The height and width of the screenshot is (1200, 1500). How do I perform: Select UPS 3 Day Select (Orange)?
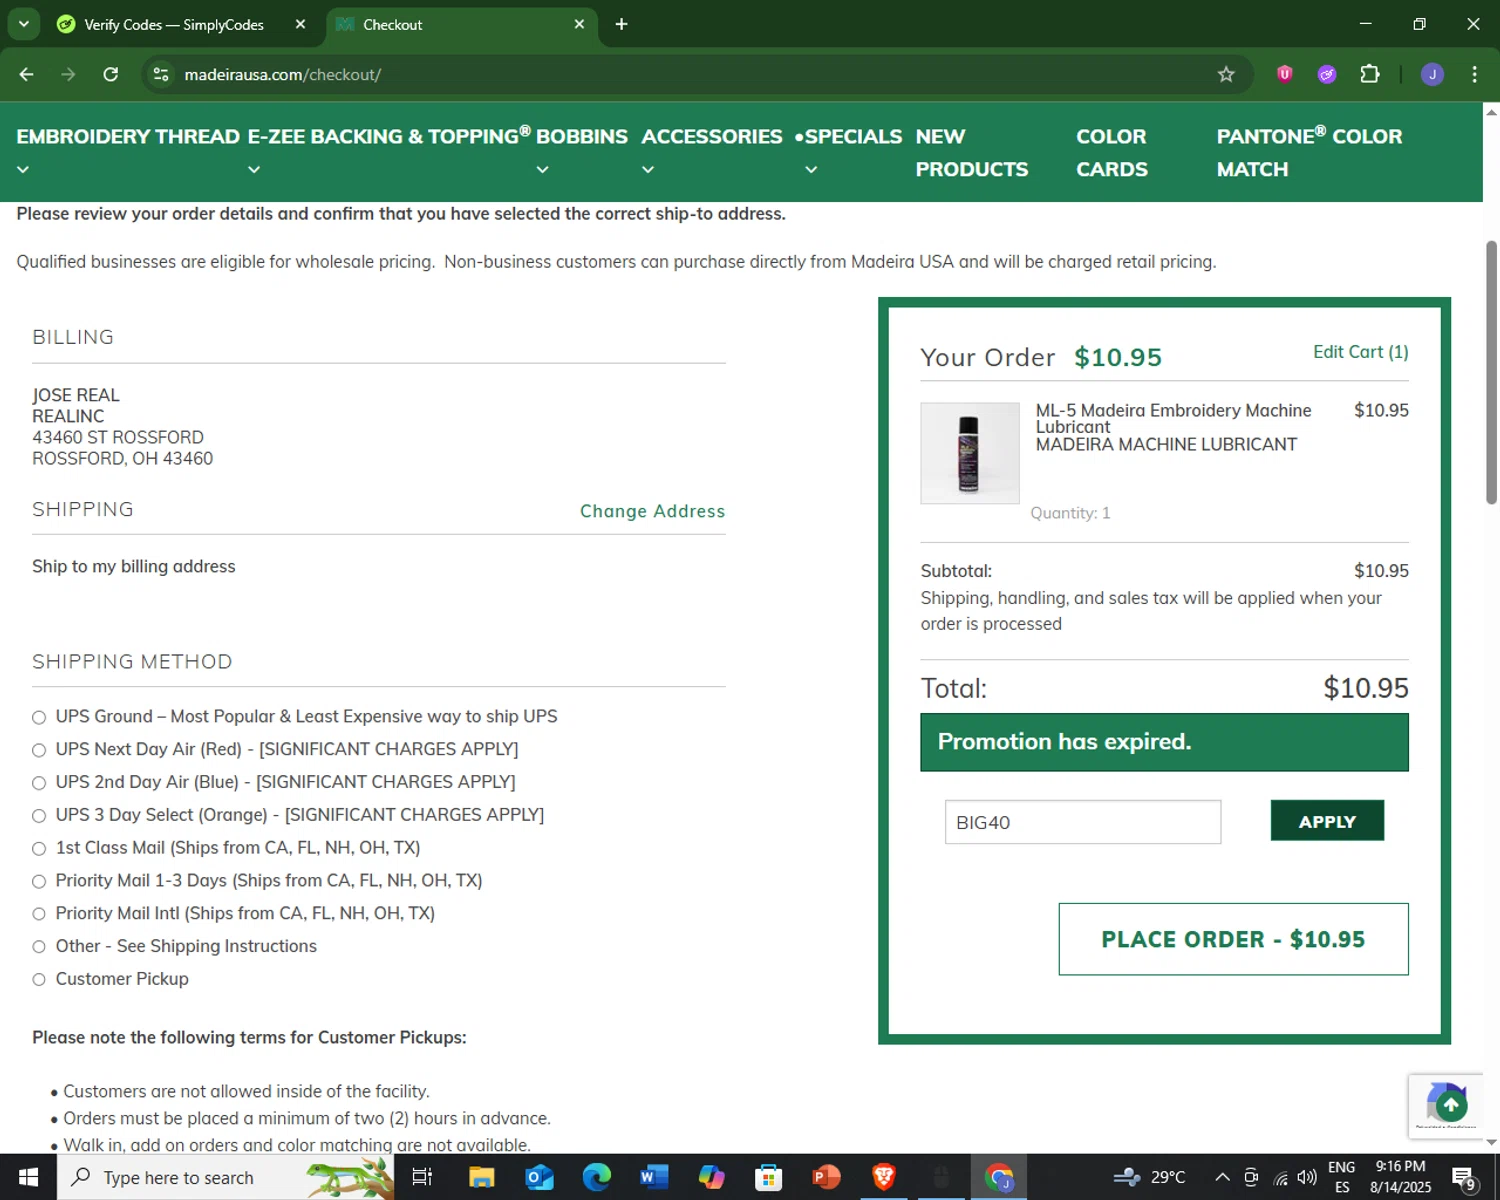click(x=39, y=816)
